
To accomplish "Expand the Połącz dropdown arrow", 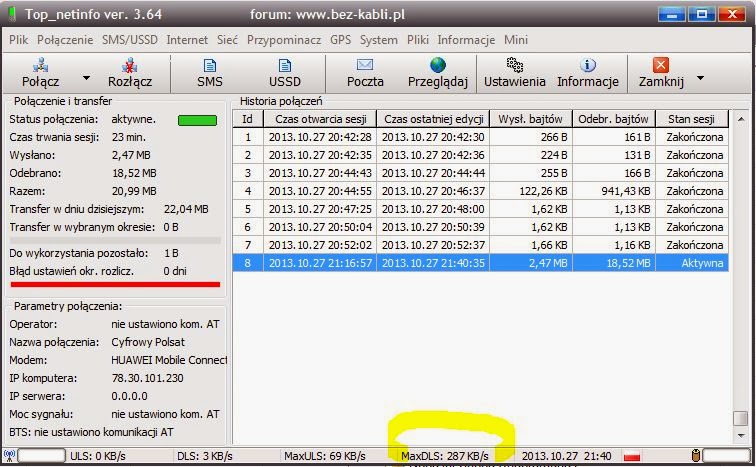I will 86,78.
